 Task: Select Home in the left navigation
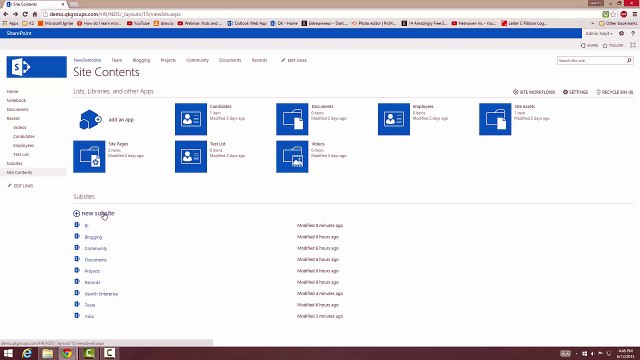[12, 91]
